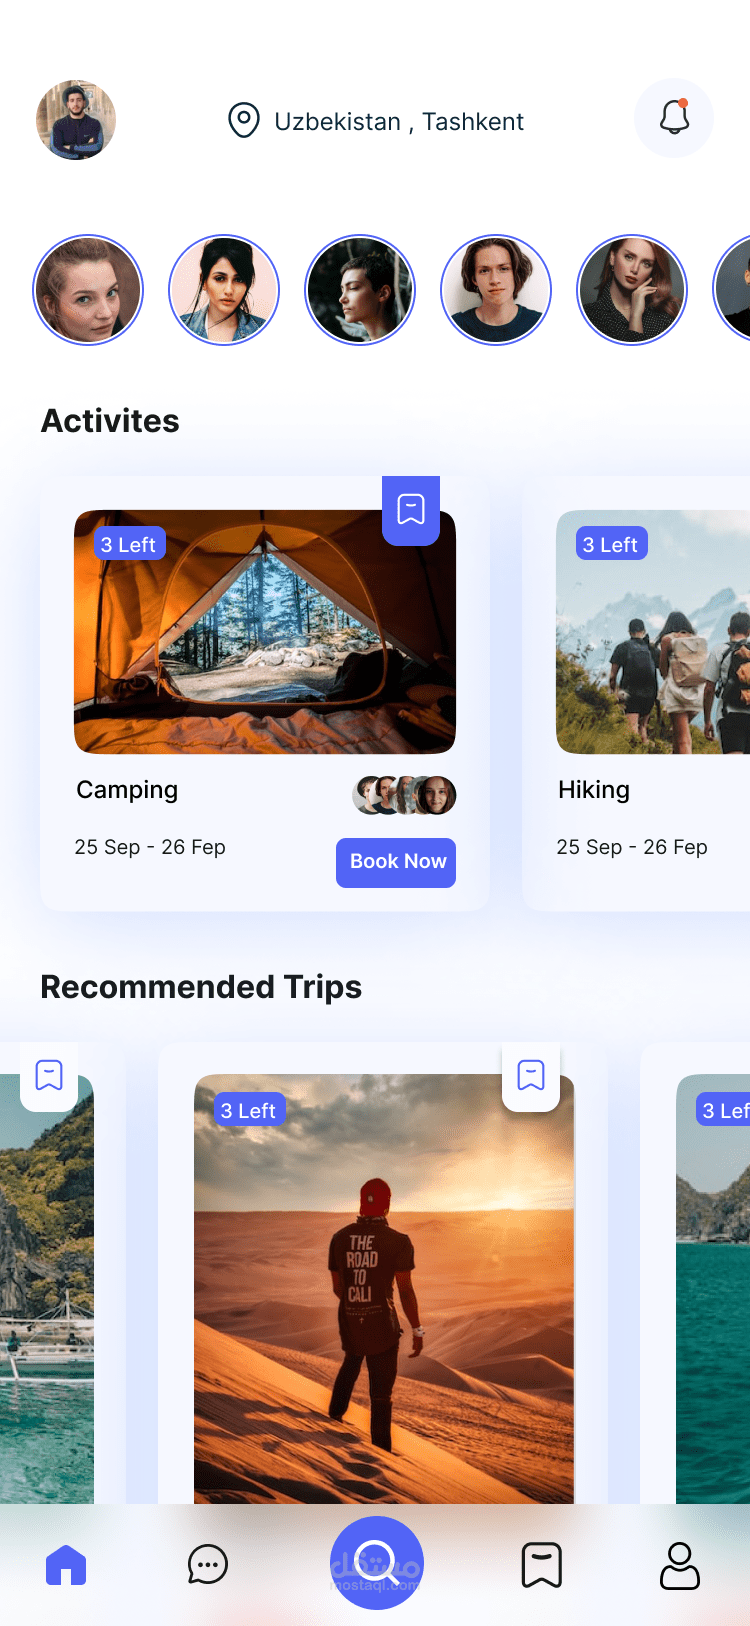This screenshot has height=1626, width=750.
Task: Open user profile avatar at top left
Action: pyautogui.click(x=76, y=120)
